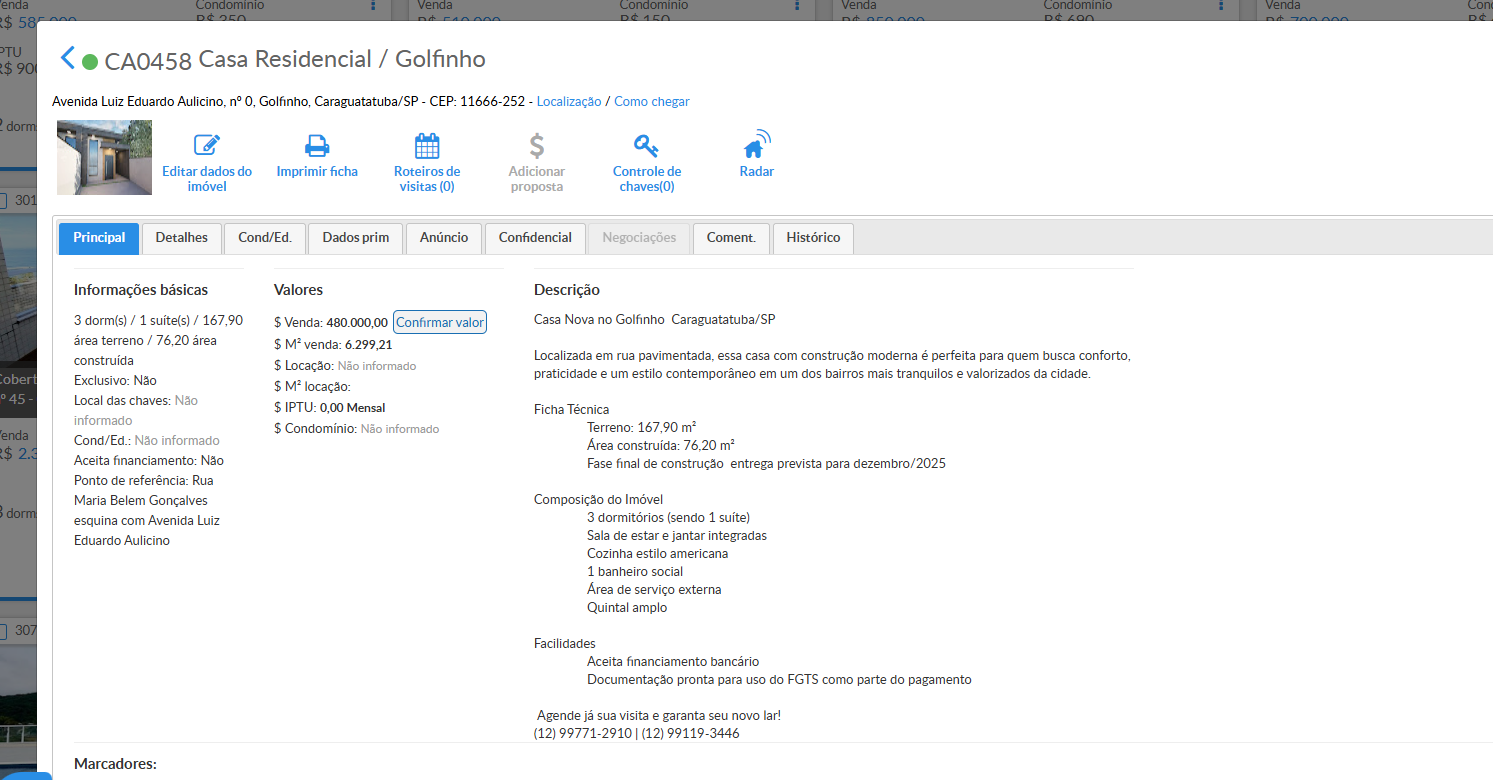1493x780 pixels.
Task: Follow the Como chegar link
Action: point(652,101)
